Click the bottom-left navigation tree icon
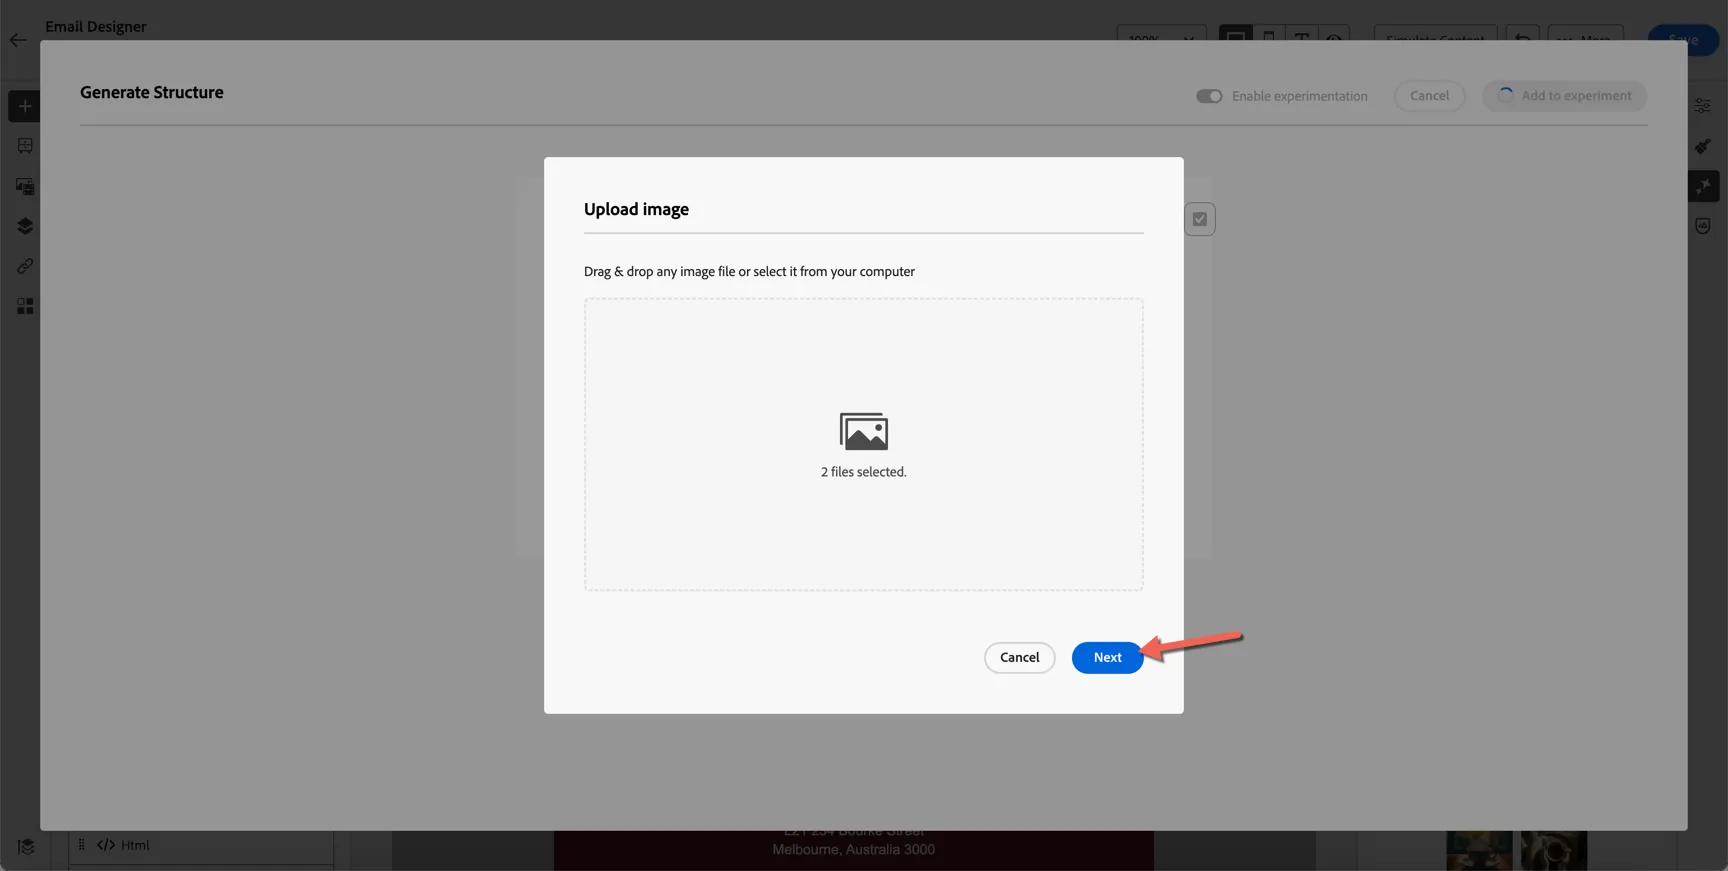Image resolution: width=1728 pixels, height=871 pixels. click(x=26, y=847)
